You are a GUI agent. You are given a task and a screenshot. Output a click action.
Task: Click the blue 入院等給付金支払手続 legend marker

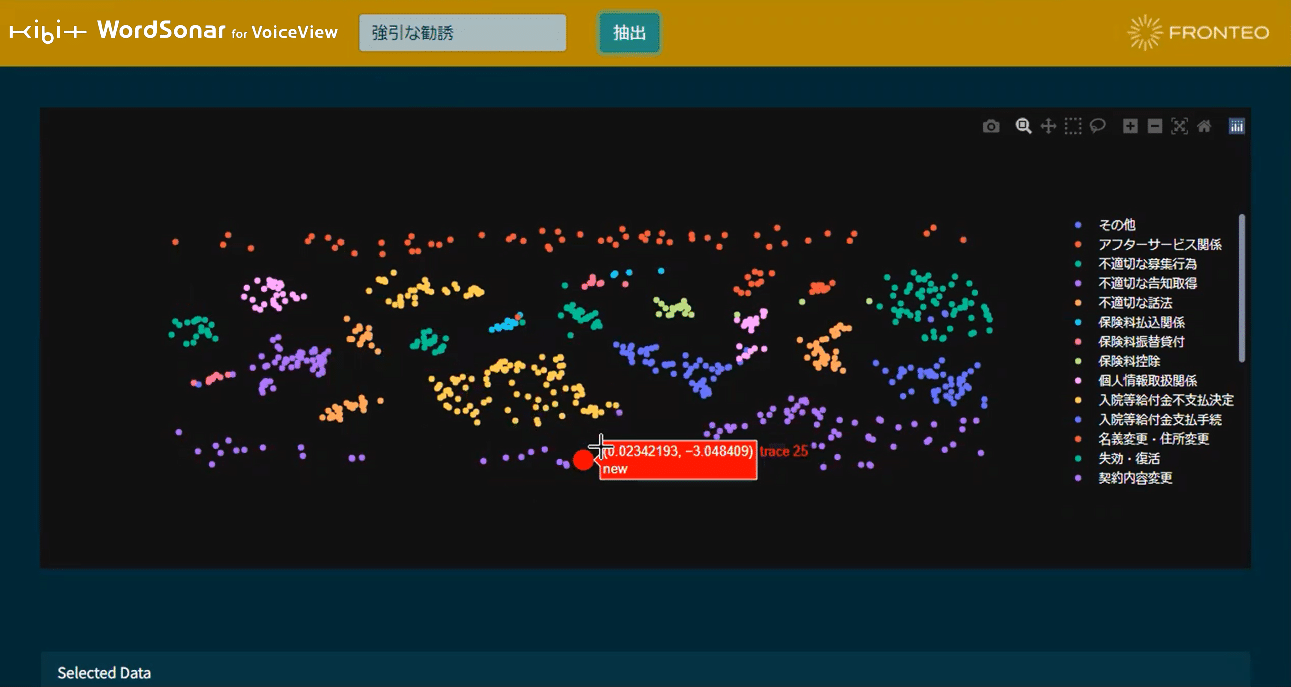pyautogui.click(x=1077, y=419)
